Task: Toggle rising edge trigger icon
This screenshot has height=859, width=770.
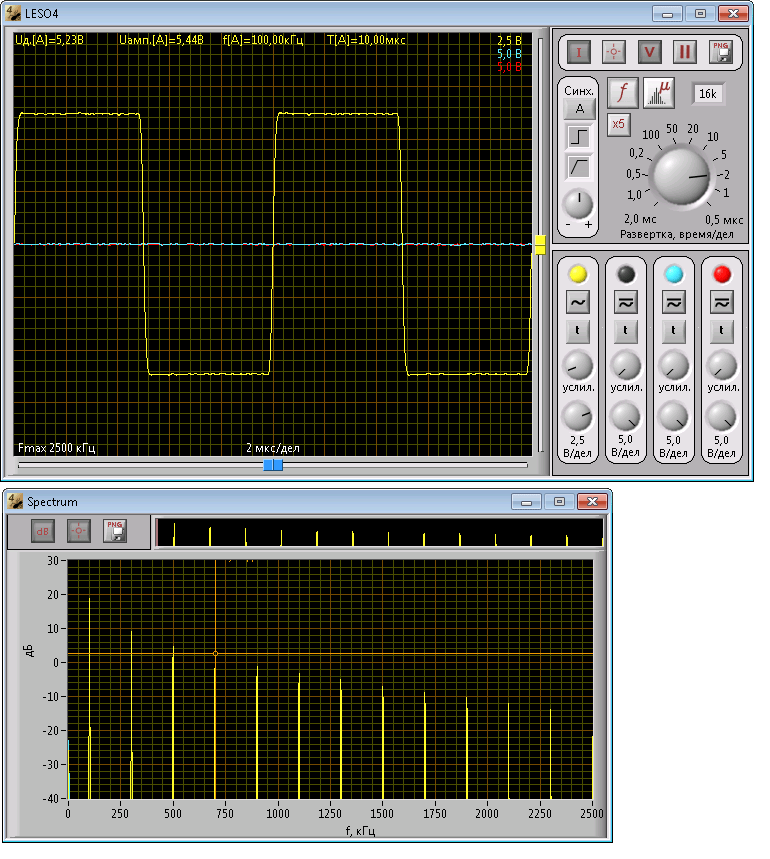Action: 579,136
